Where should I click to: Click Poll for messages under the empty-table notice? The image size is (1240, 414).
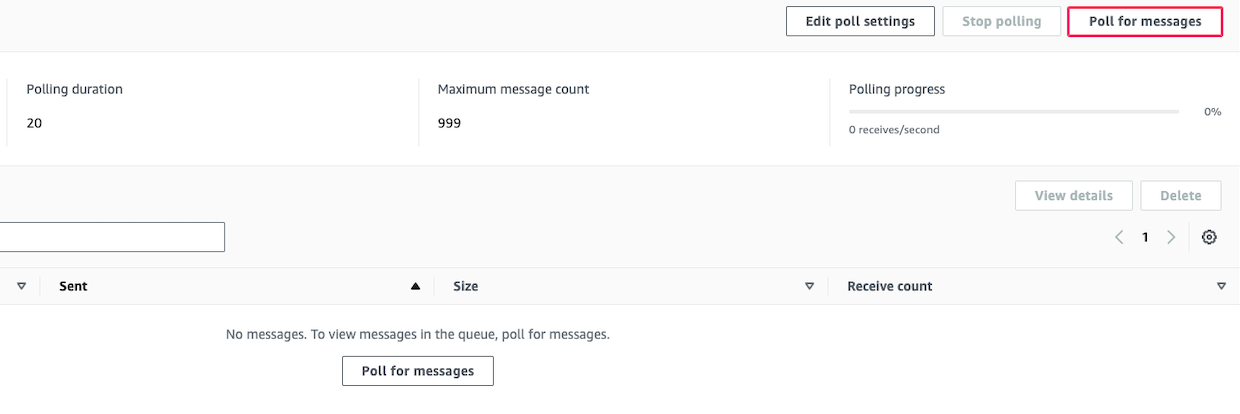tap(418, 370)
